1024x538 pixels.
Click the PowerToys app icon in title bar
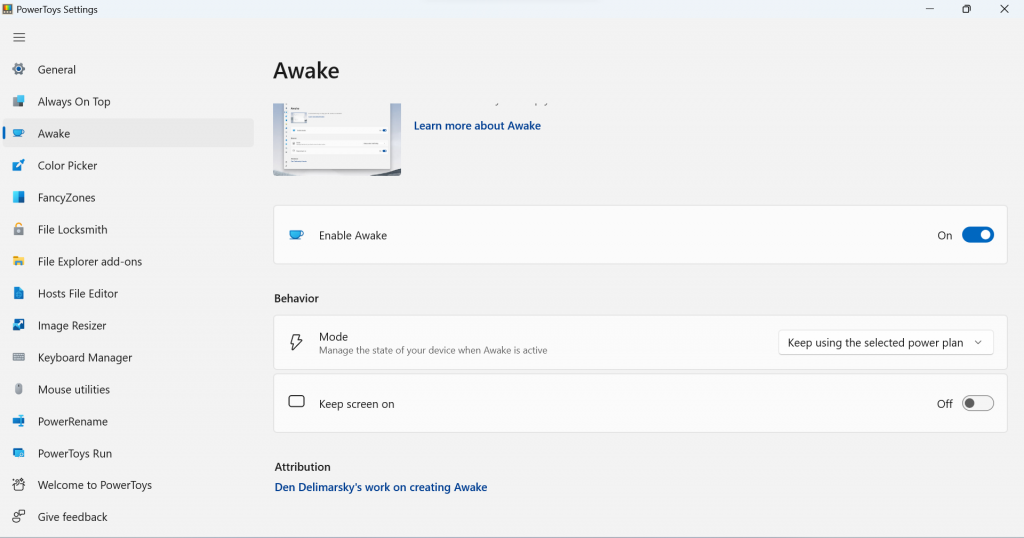point(7,9)
